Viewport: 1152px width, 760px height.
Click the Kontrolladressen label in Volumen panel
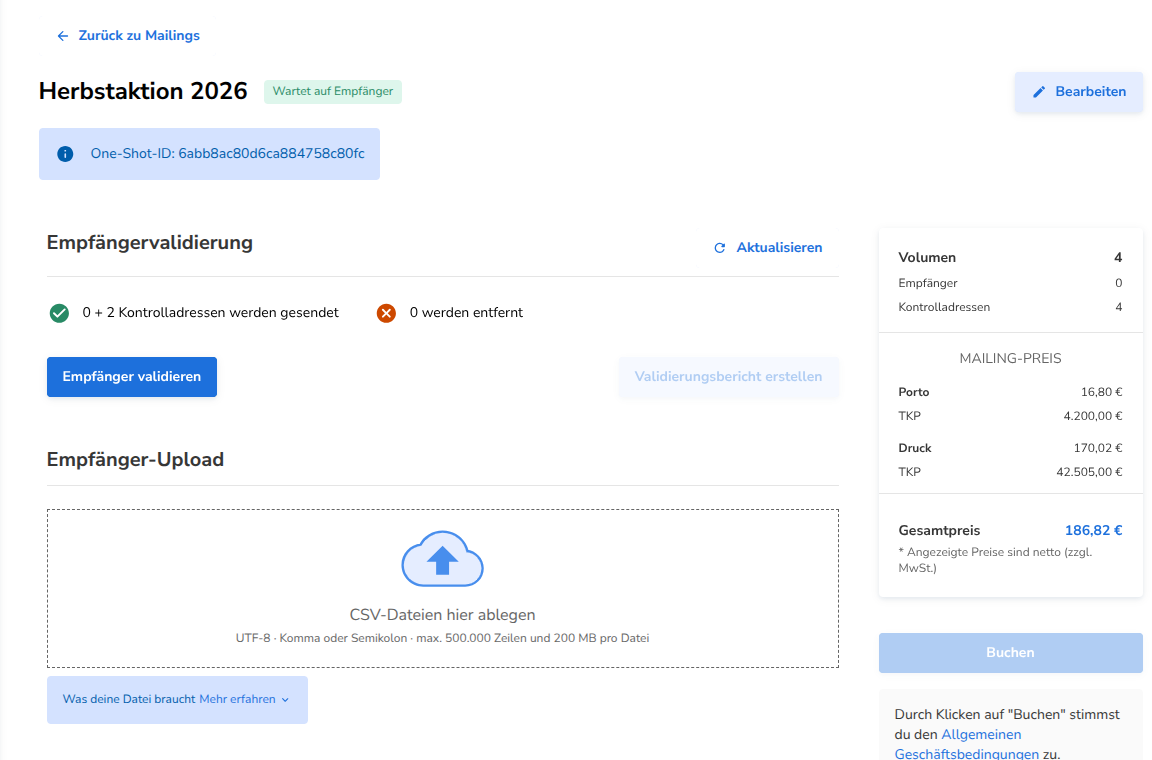click(944, 307)
